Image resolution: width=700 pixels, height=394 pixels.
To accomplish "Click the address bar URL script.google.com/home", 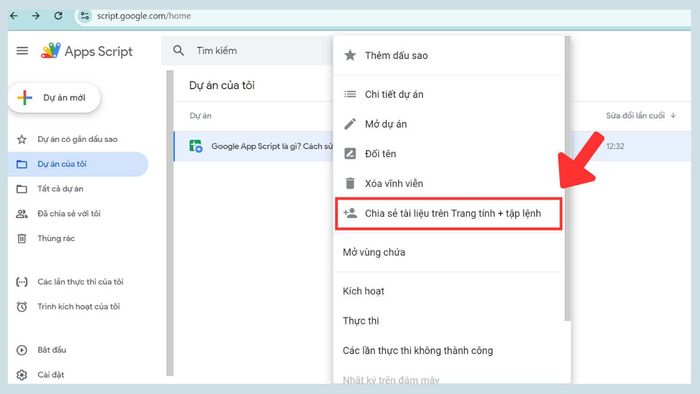I will [x=144, y=16].
